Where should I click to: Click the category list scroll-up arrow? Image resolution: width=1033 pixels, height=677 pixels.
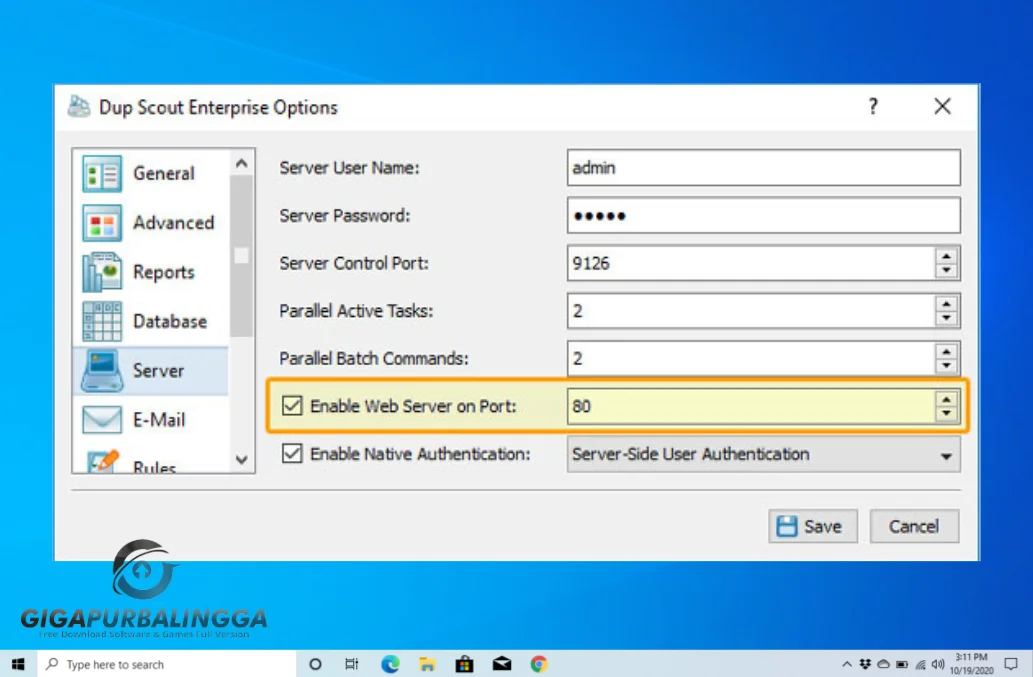tap(242, 163)
